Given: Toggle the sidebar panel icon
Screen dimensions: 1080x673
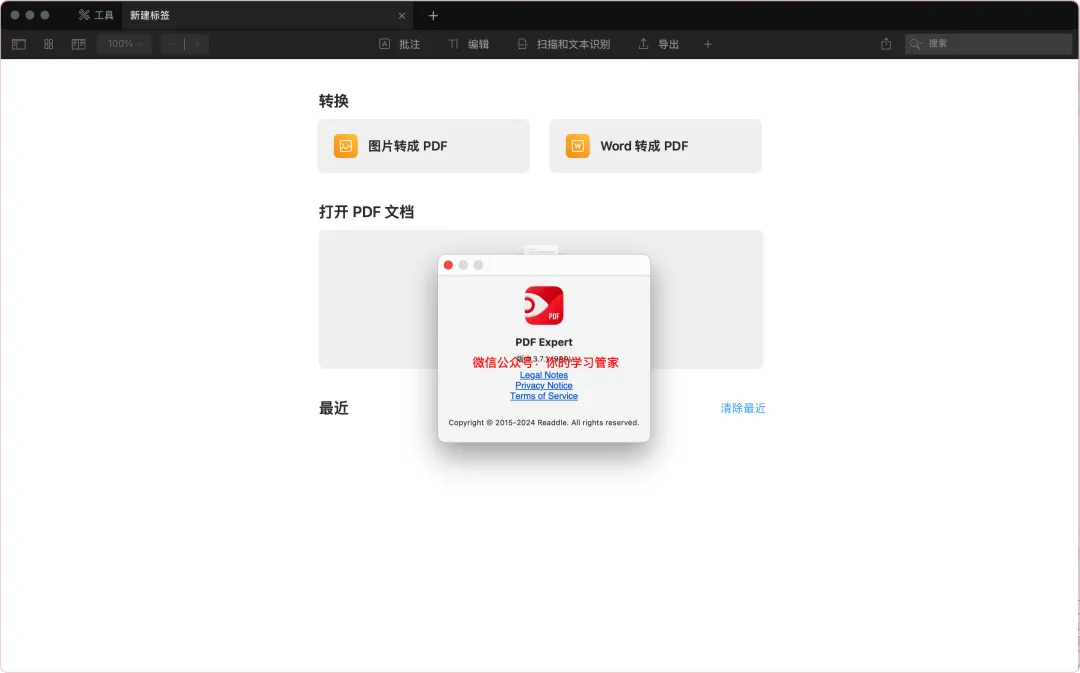Looking at the screenshot, I should point(19,44).
